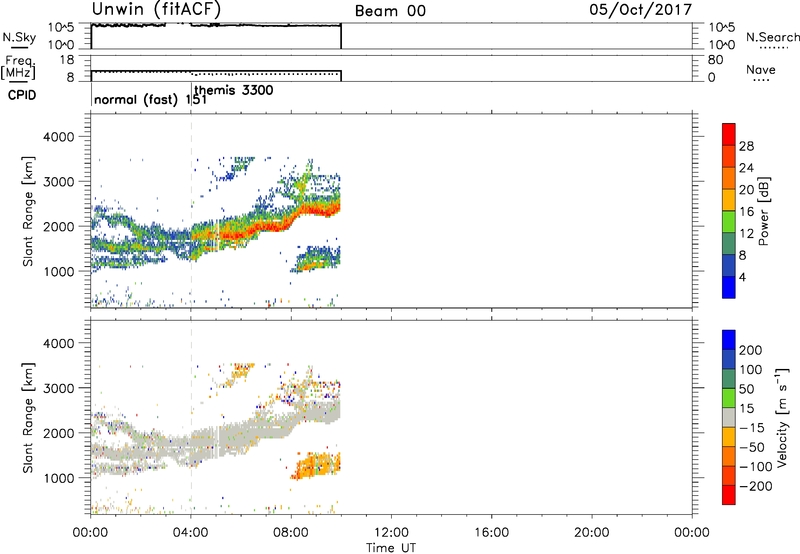Click the gray segment of the velocity color bar
Viewport: 800px width, 554px height.
[x=729, y=417]
